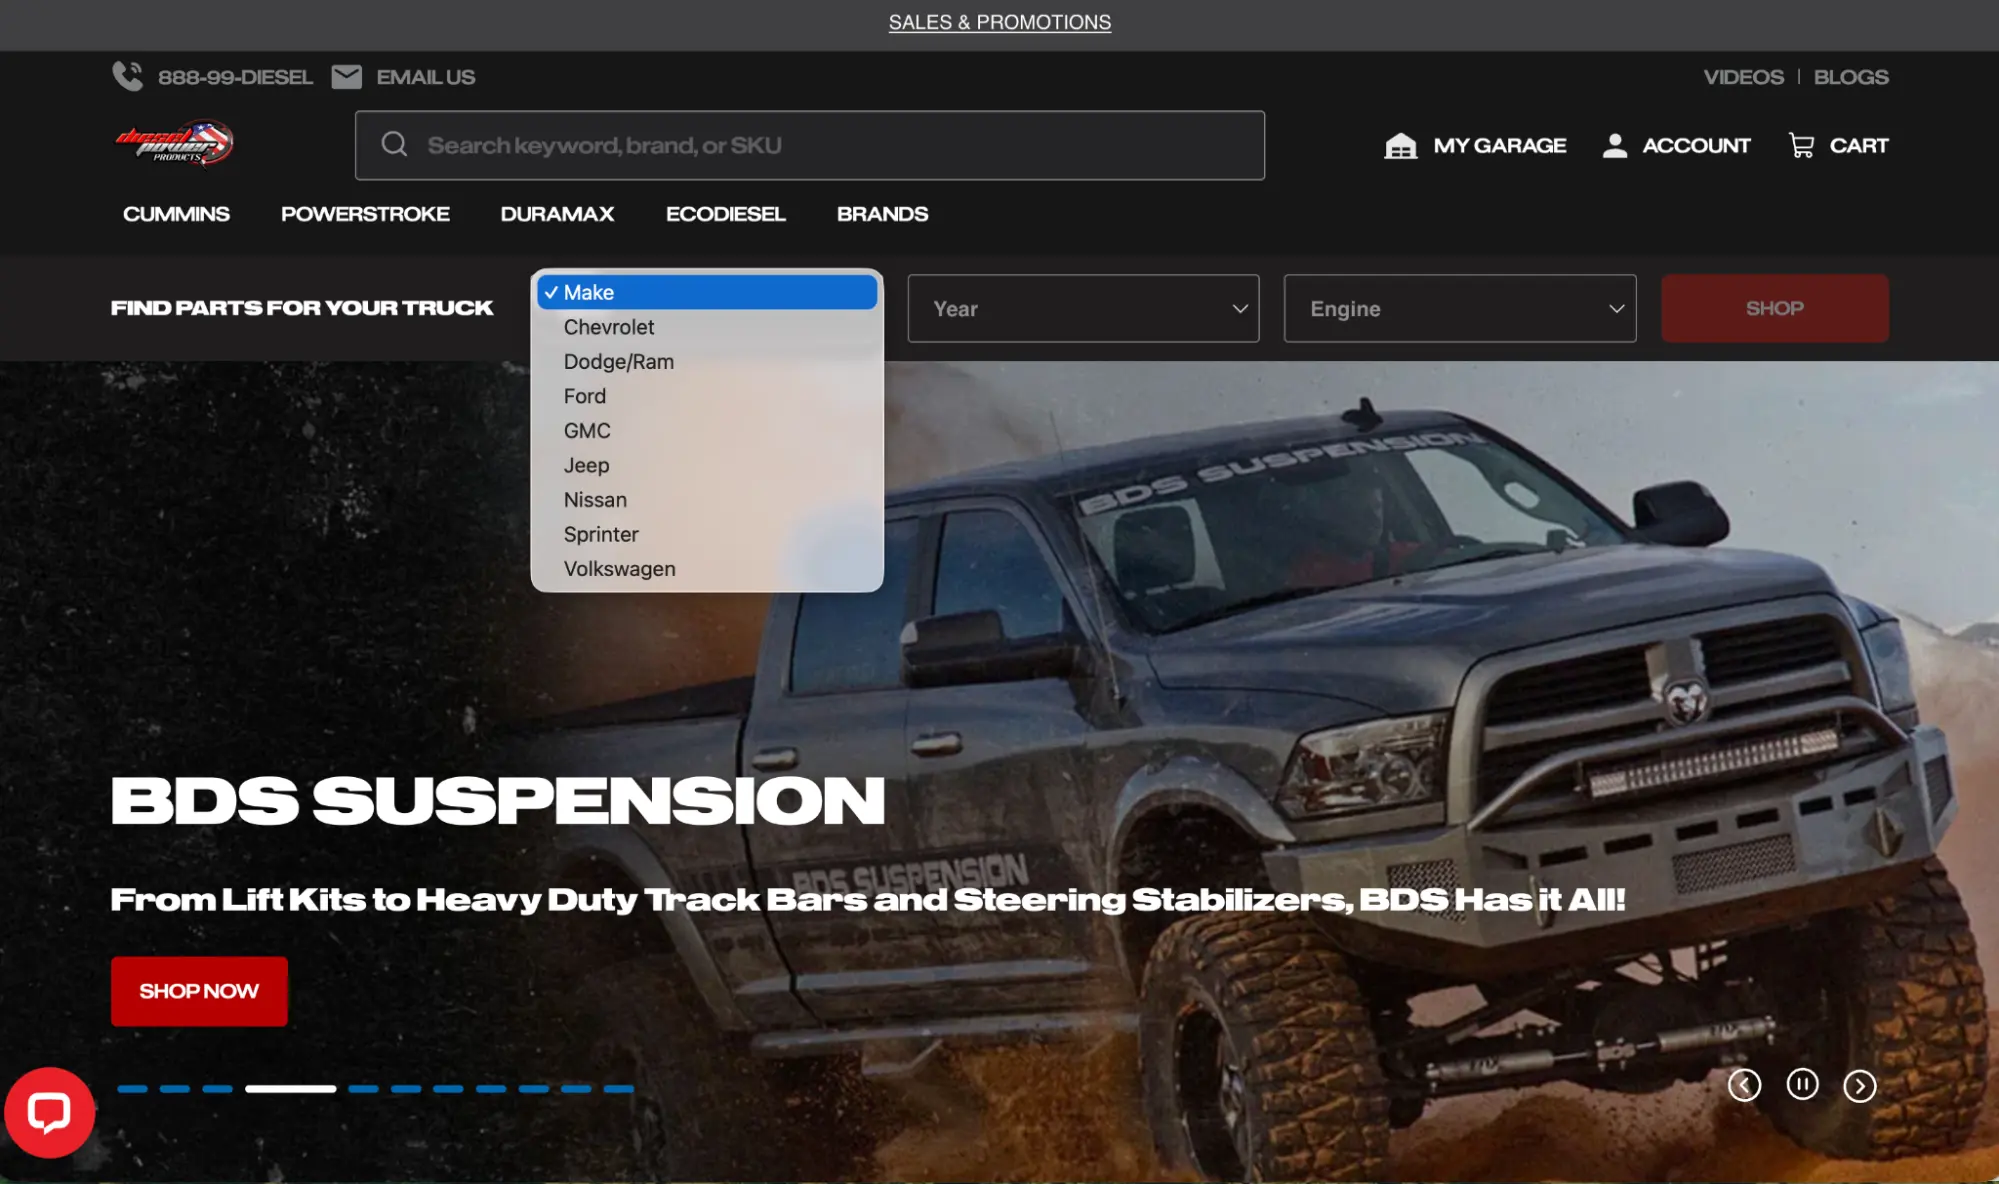Click the ACCOUNT text link
This screenshot has width=1999, height=1184.
[x=1696, y=146]
